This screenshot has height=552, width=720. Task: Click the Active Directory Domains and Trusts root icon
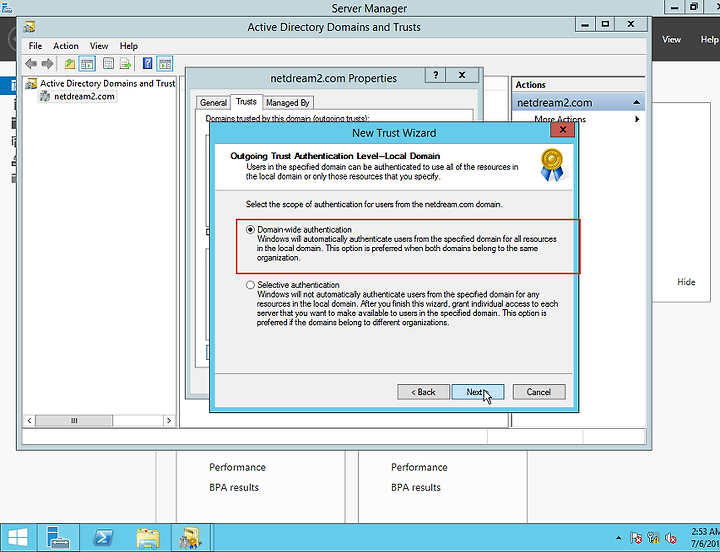(31, 84)
